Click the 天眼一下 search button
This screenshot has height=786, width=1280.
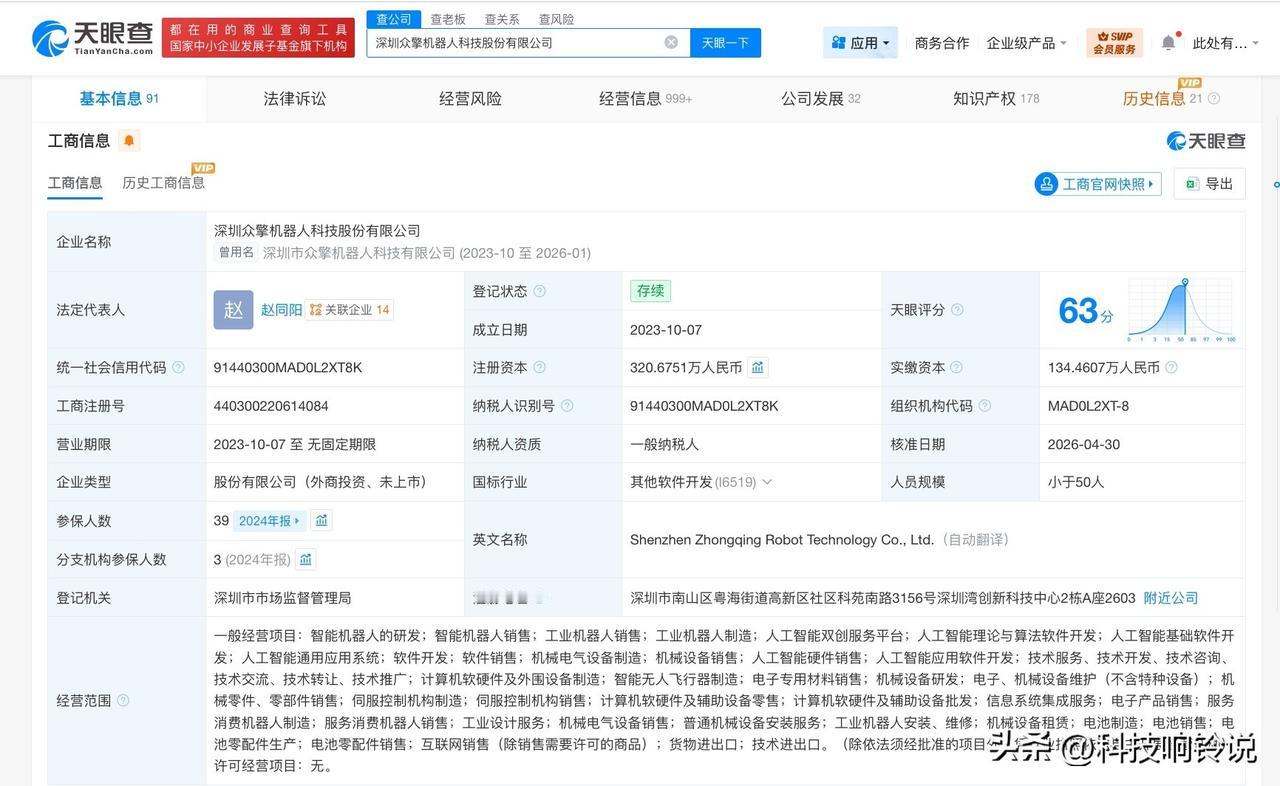[x=725, y=42]
